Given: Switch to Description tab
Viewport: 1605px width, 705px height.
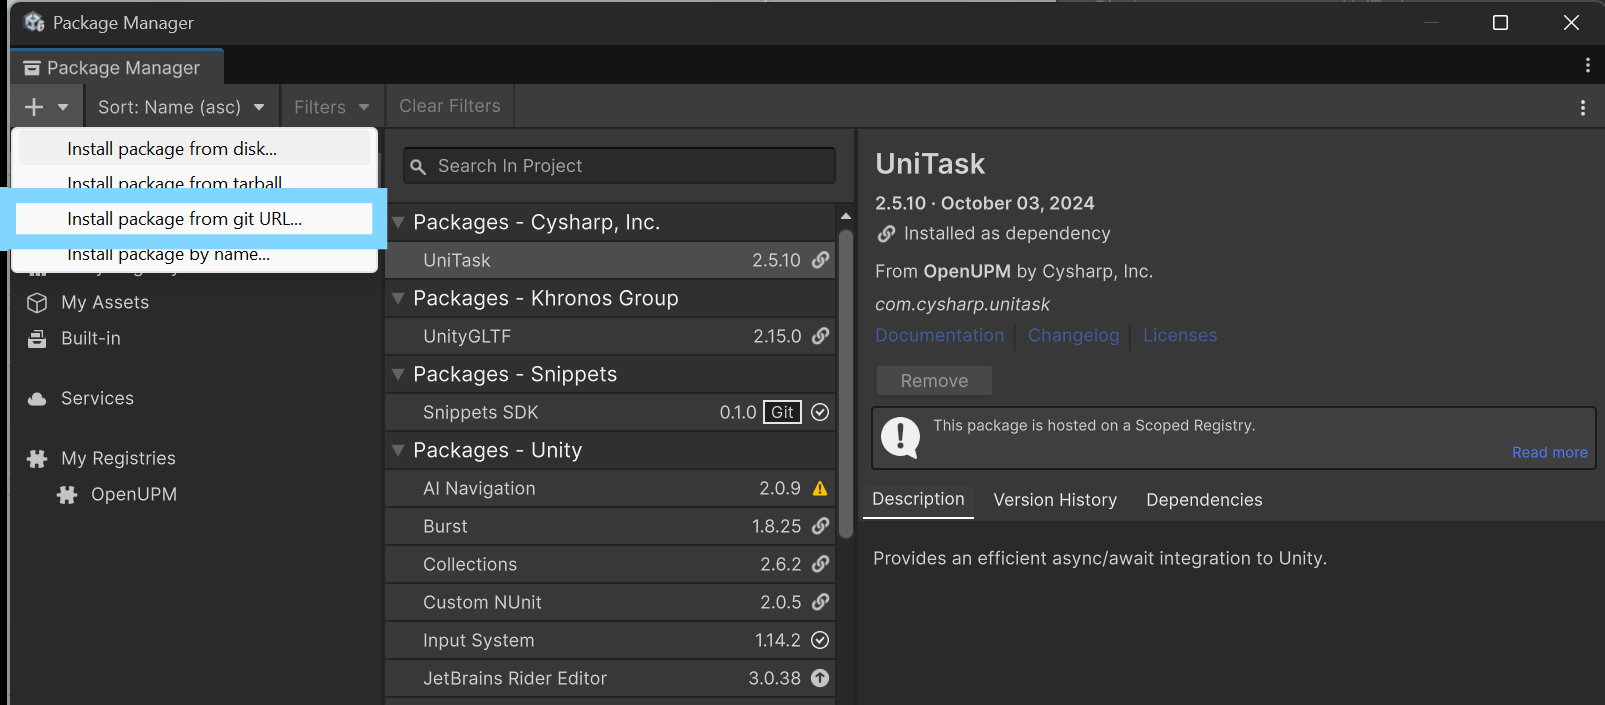Looking at the screenshot, I should 918,499.
